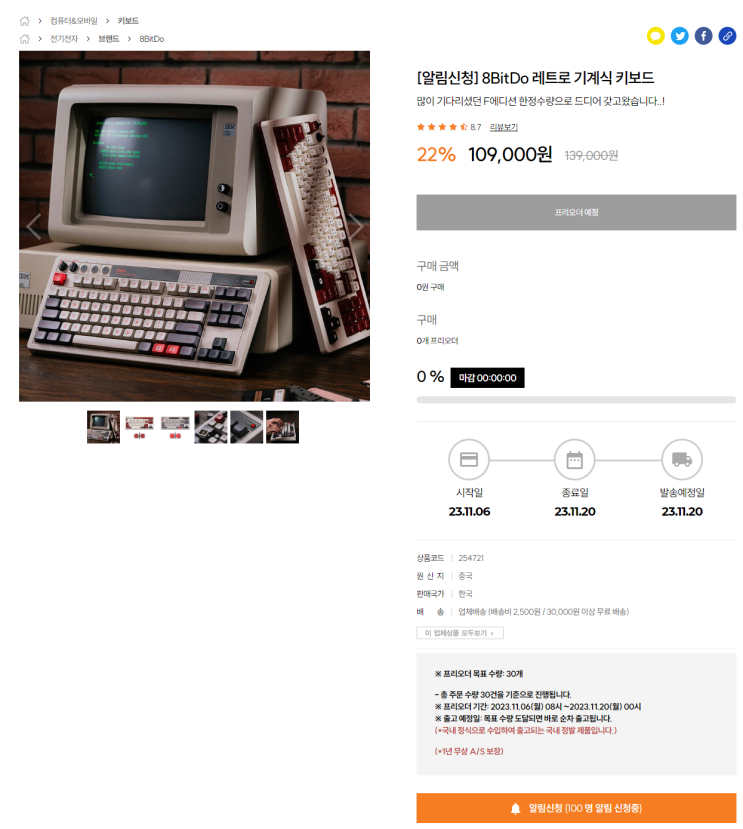Go to home icon in first breadcrumb
The height and width of the screenshot is (829, 743).
pos(24,21)
